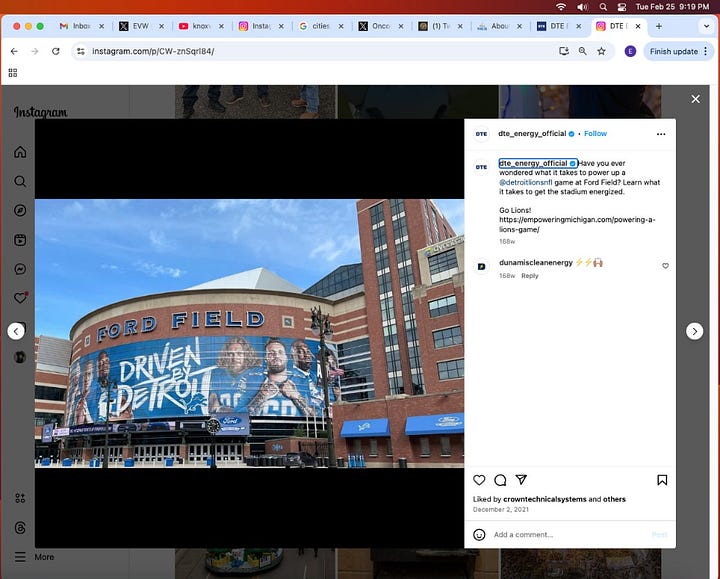
Task: Share the post with the paper plane icon
Action: 521,480
